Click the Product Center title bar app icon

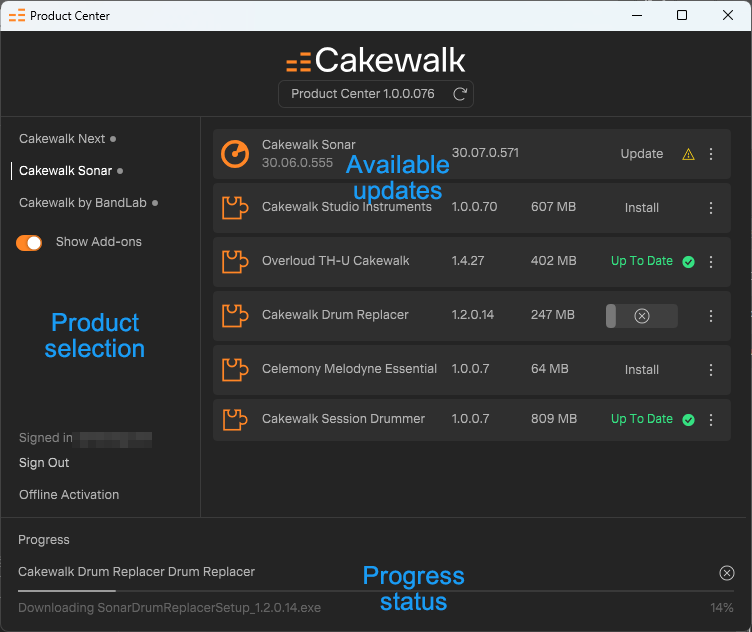(17, 16)
